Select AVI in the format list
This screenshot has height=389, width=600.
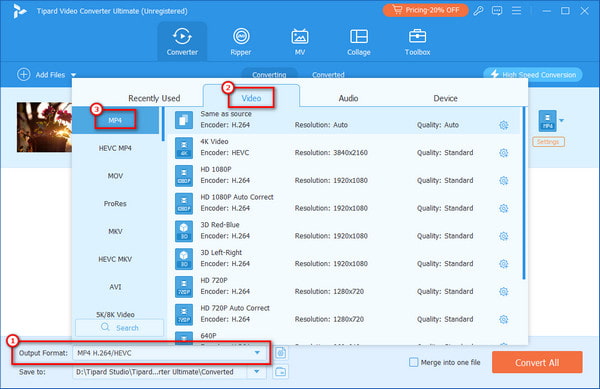point(115,287)
